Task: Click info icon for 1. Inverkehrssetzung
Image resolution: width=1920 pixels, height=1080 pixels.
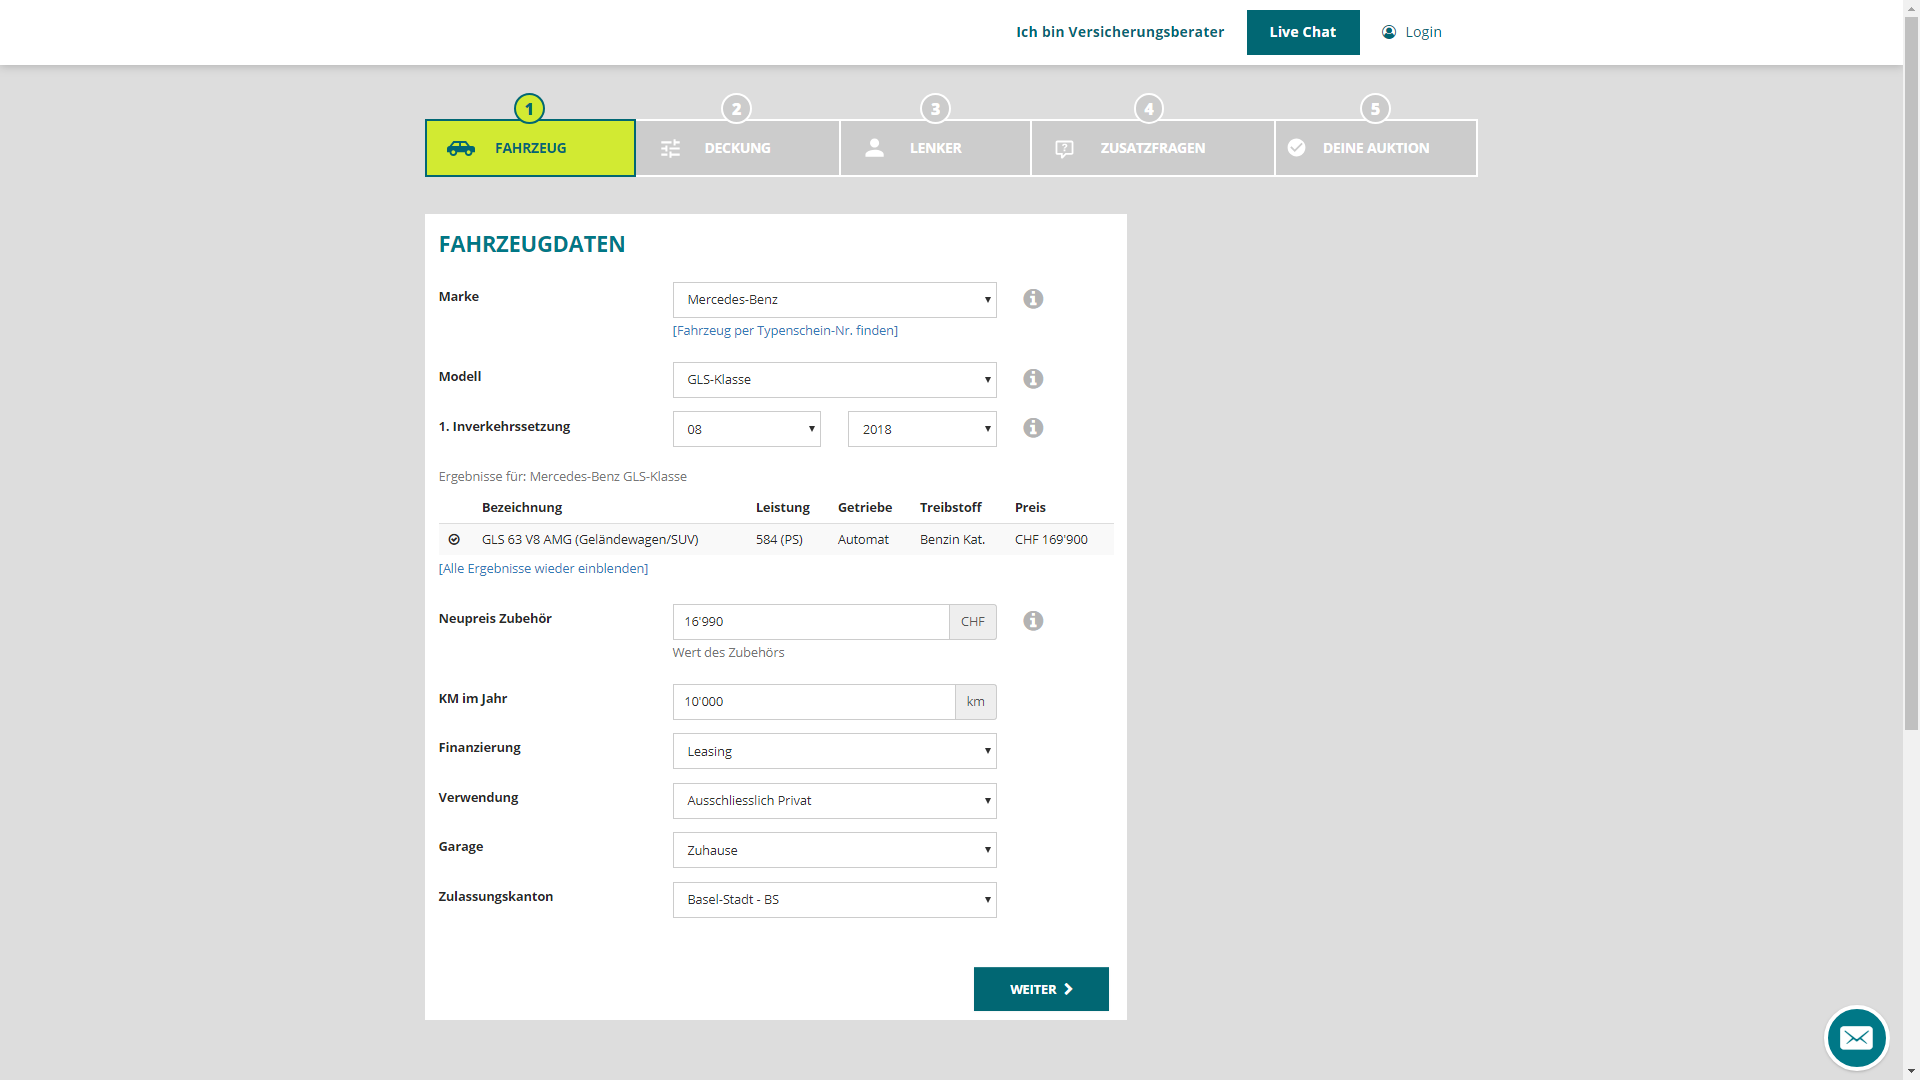Action: 1033,428
